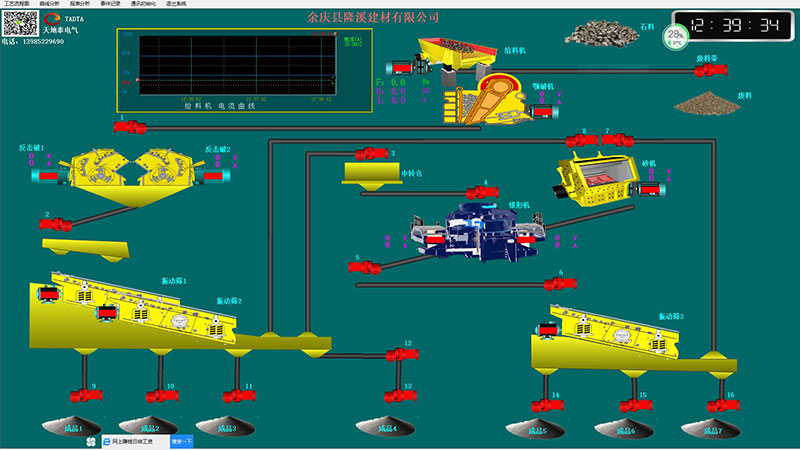
Task: Open the 事件记录 menu
Action: pyautogui.click(x=111, y=4)
